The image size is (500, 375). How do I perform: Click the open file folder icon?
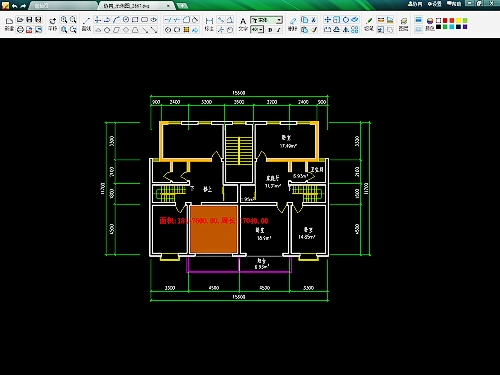coord(20,20)
